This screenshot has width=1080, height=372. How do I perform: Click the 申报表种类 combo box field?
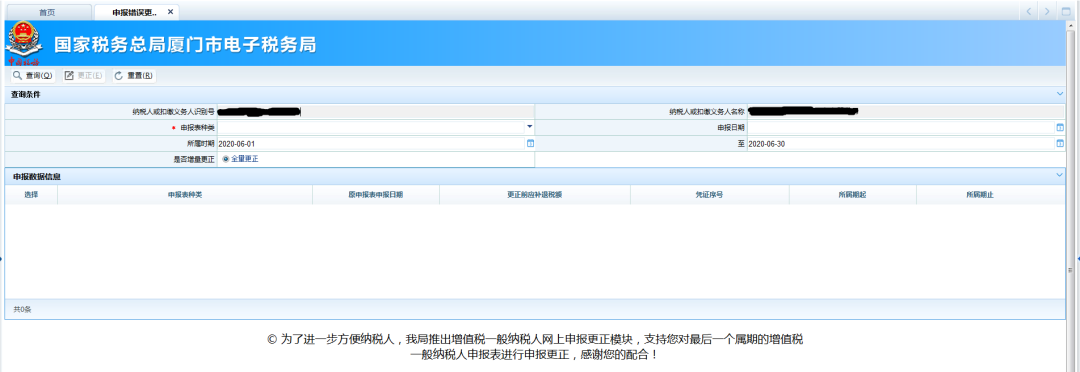(x=375, y=127)
